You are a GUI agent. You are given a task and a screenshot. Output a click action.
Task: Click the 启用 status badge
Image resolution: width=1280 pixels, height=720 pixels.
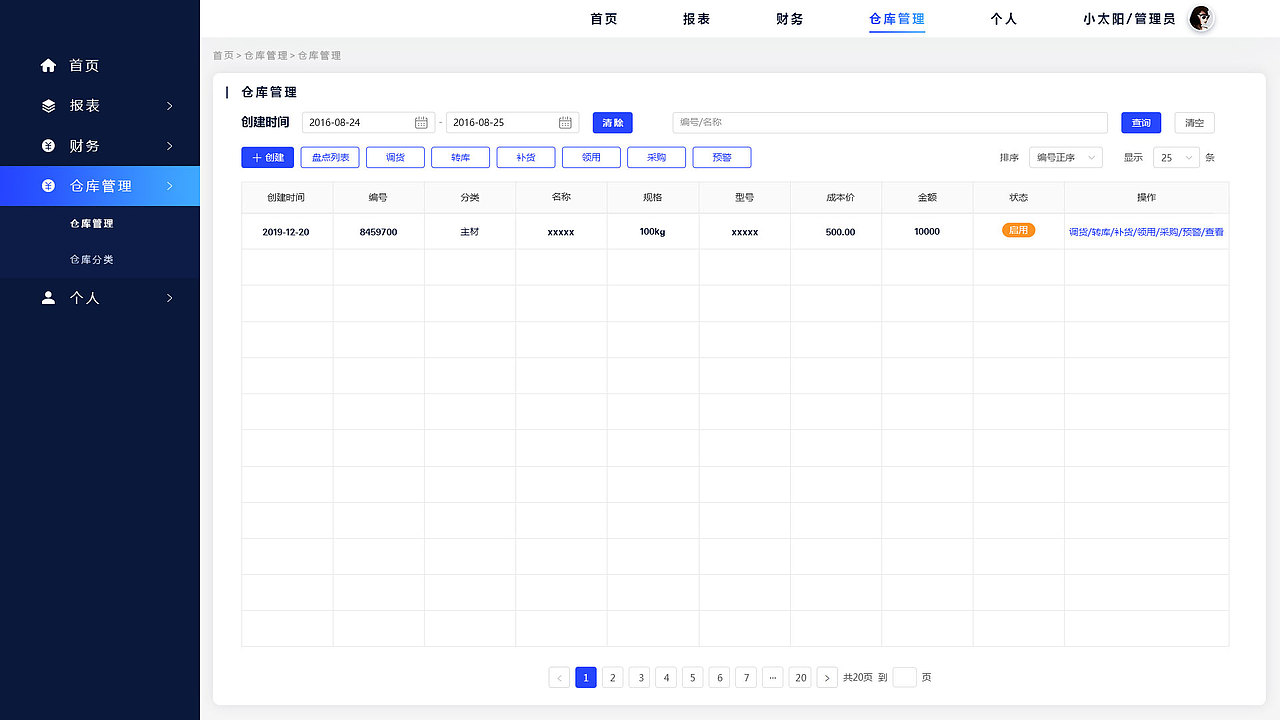[x=1019, y=230]
